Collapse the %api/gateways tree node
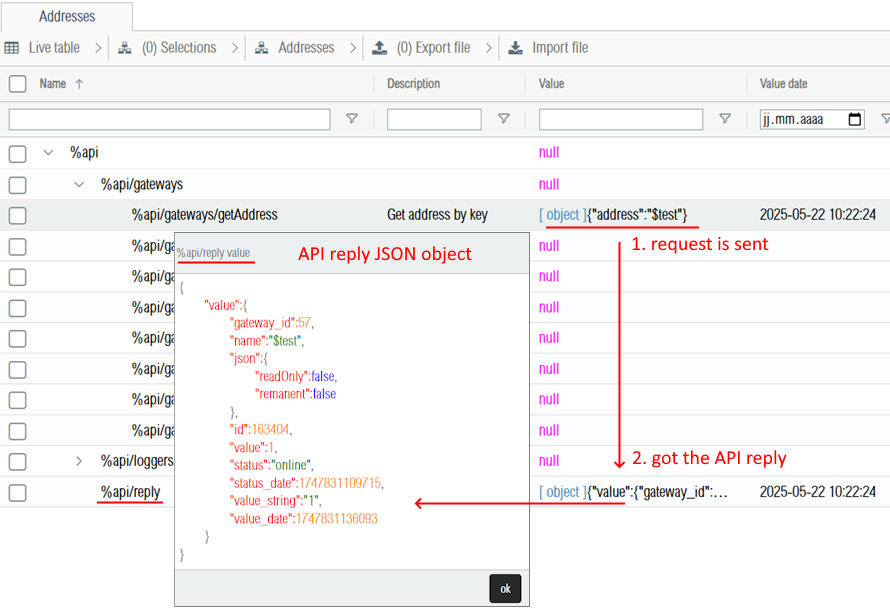Screen dimensions: 890x610 [80, 184]
